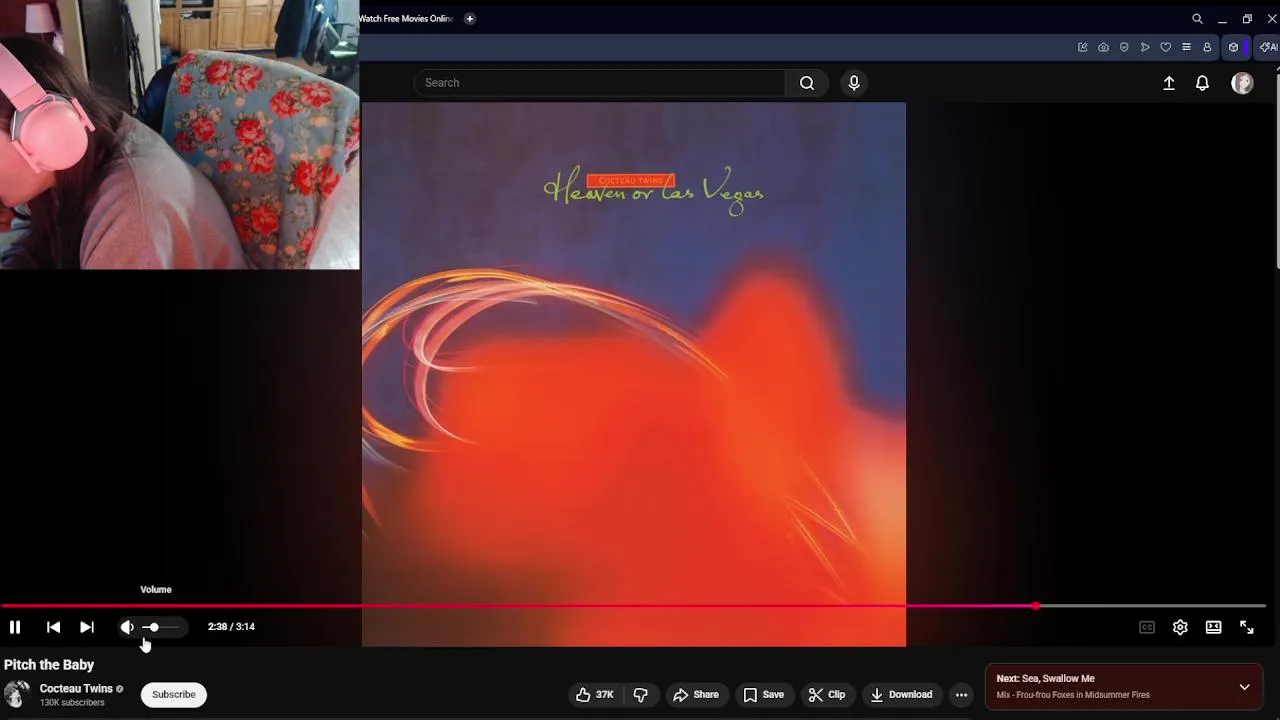Open player settings gear
The width and height of the screenshot is (1280, 720).
coord(1180,627)
